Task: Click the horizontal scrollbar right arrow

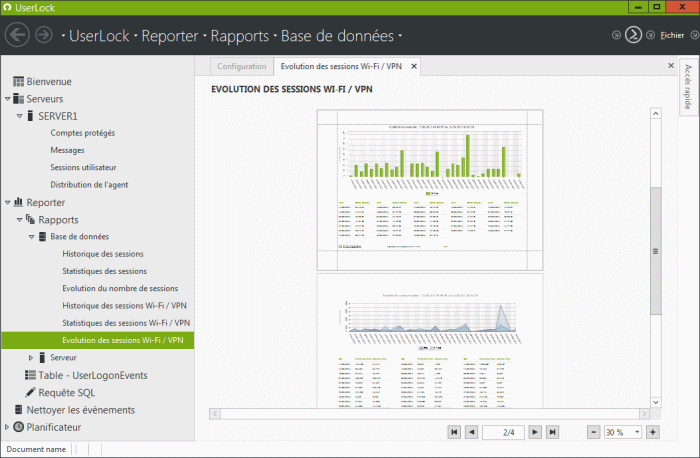Action: (x=644, y=414)
